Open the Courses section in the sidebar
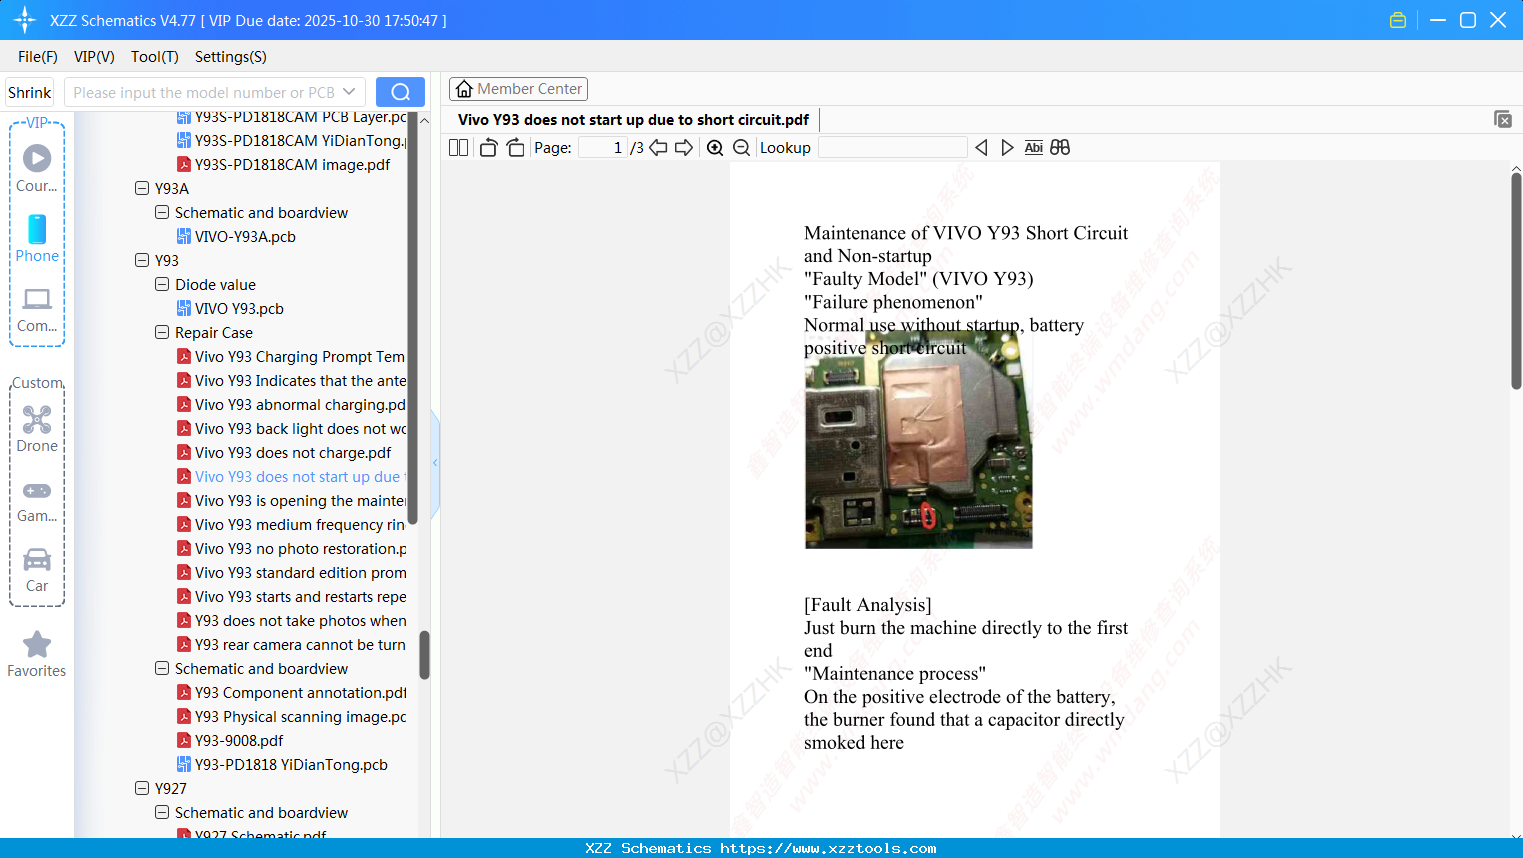Image resolution: width=1523 pixels, height=858 pixels. click(x=37, y=168)
